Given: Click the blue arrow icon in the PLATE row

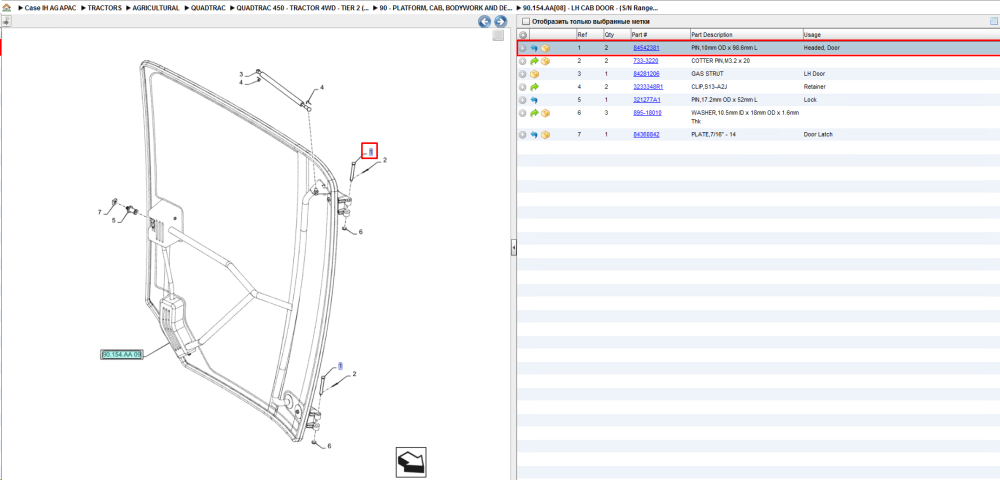Looking at the screenshot, I should (x=534, y=135).
